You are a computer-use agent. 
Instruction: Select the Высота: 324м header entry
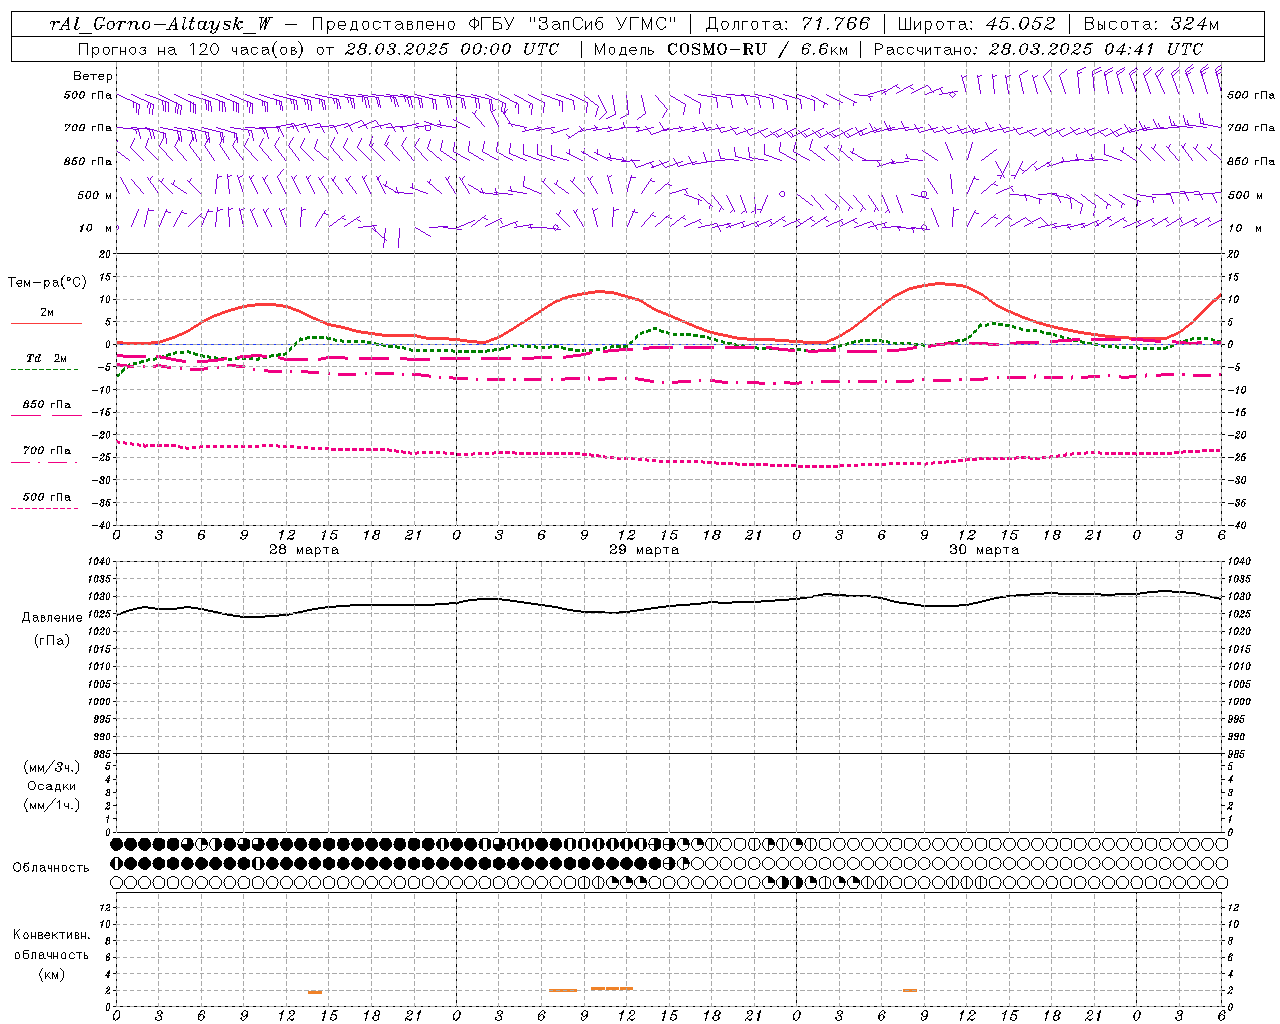(x=1151, y=24)
